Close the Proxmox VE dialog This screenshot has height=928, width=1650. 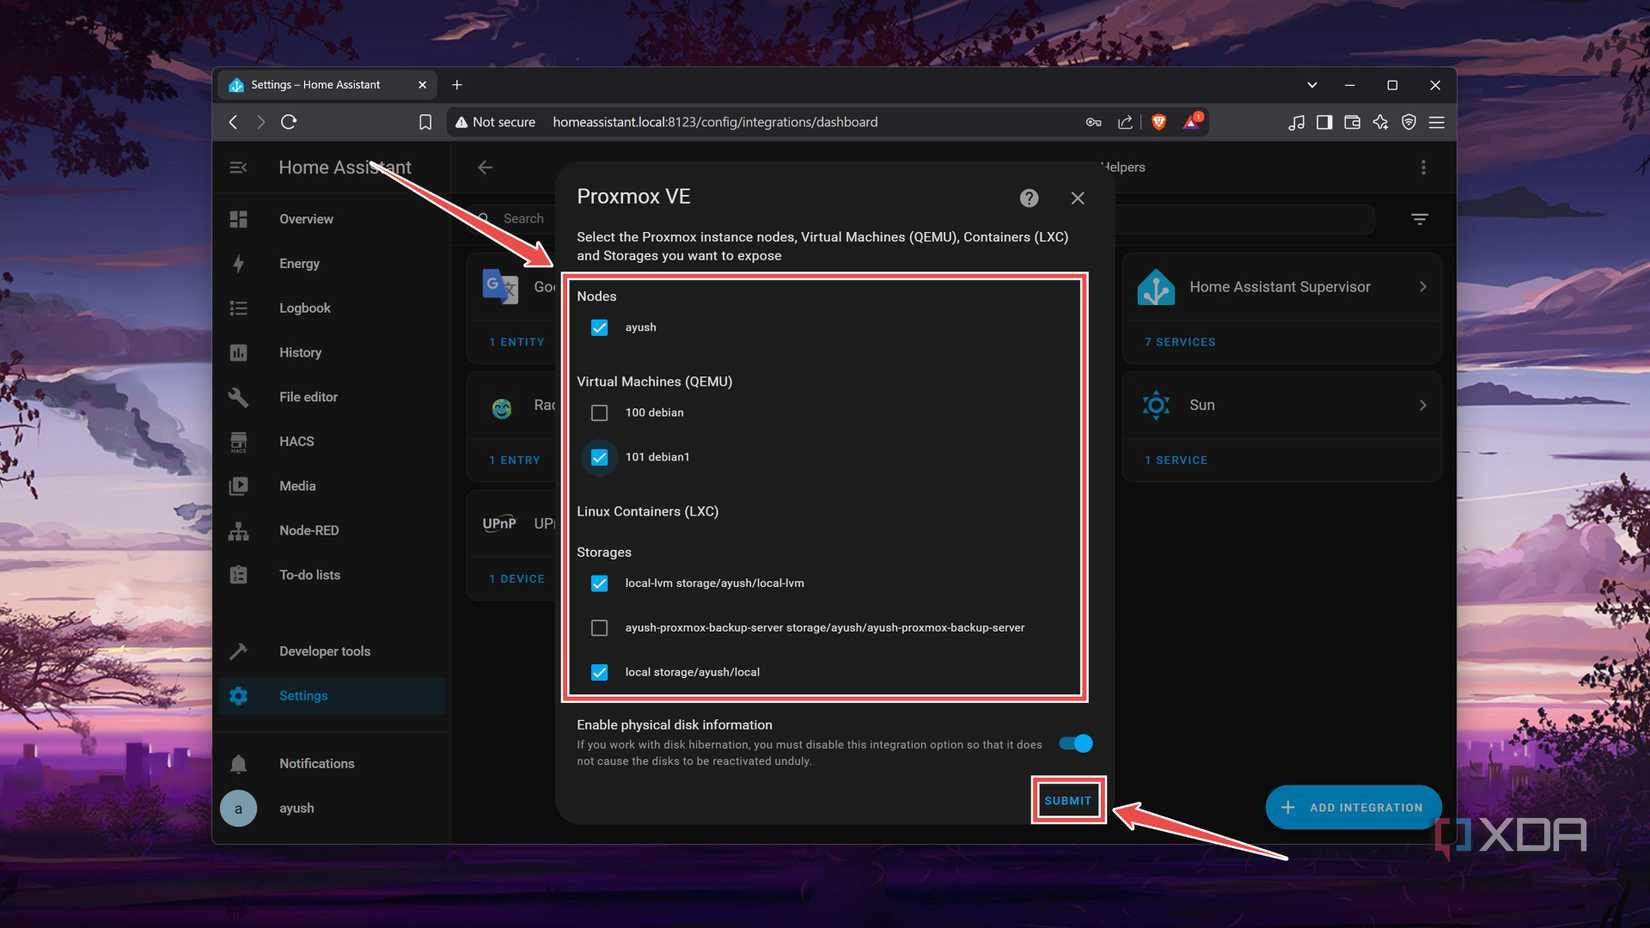pos(1077,198)
